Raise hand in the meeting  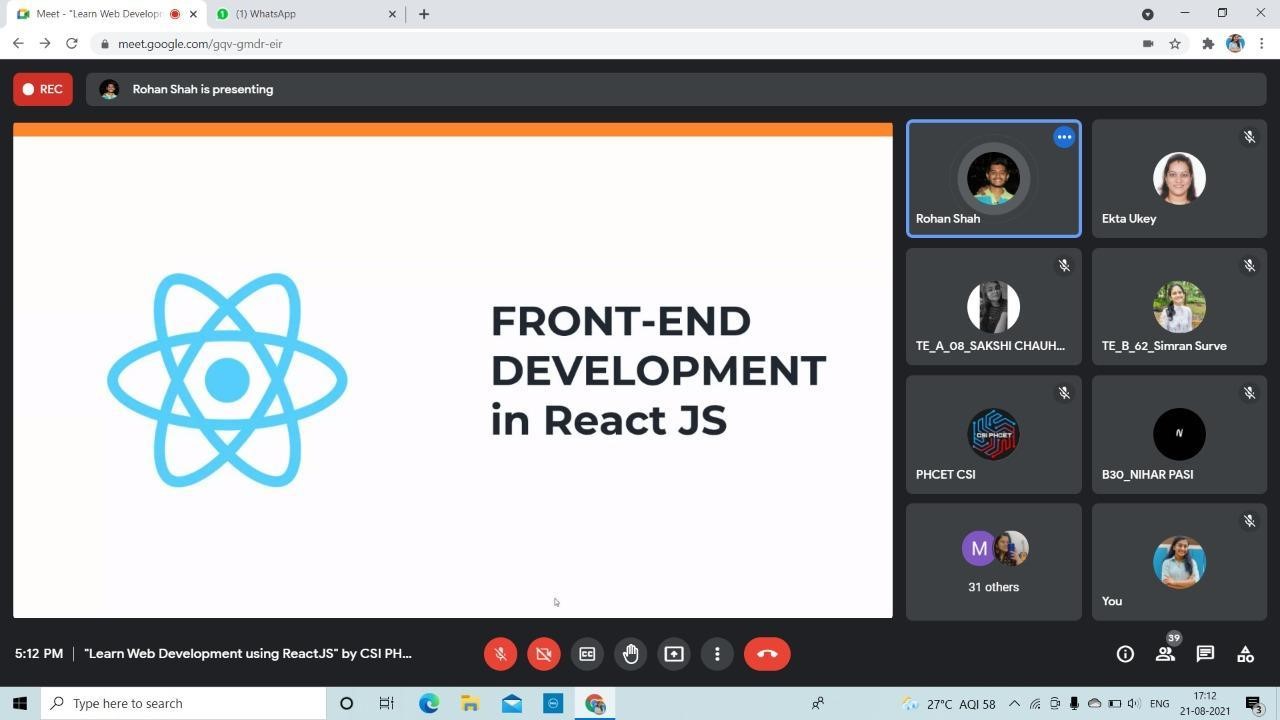[630, 654]
